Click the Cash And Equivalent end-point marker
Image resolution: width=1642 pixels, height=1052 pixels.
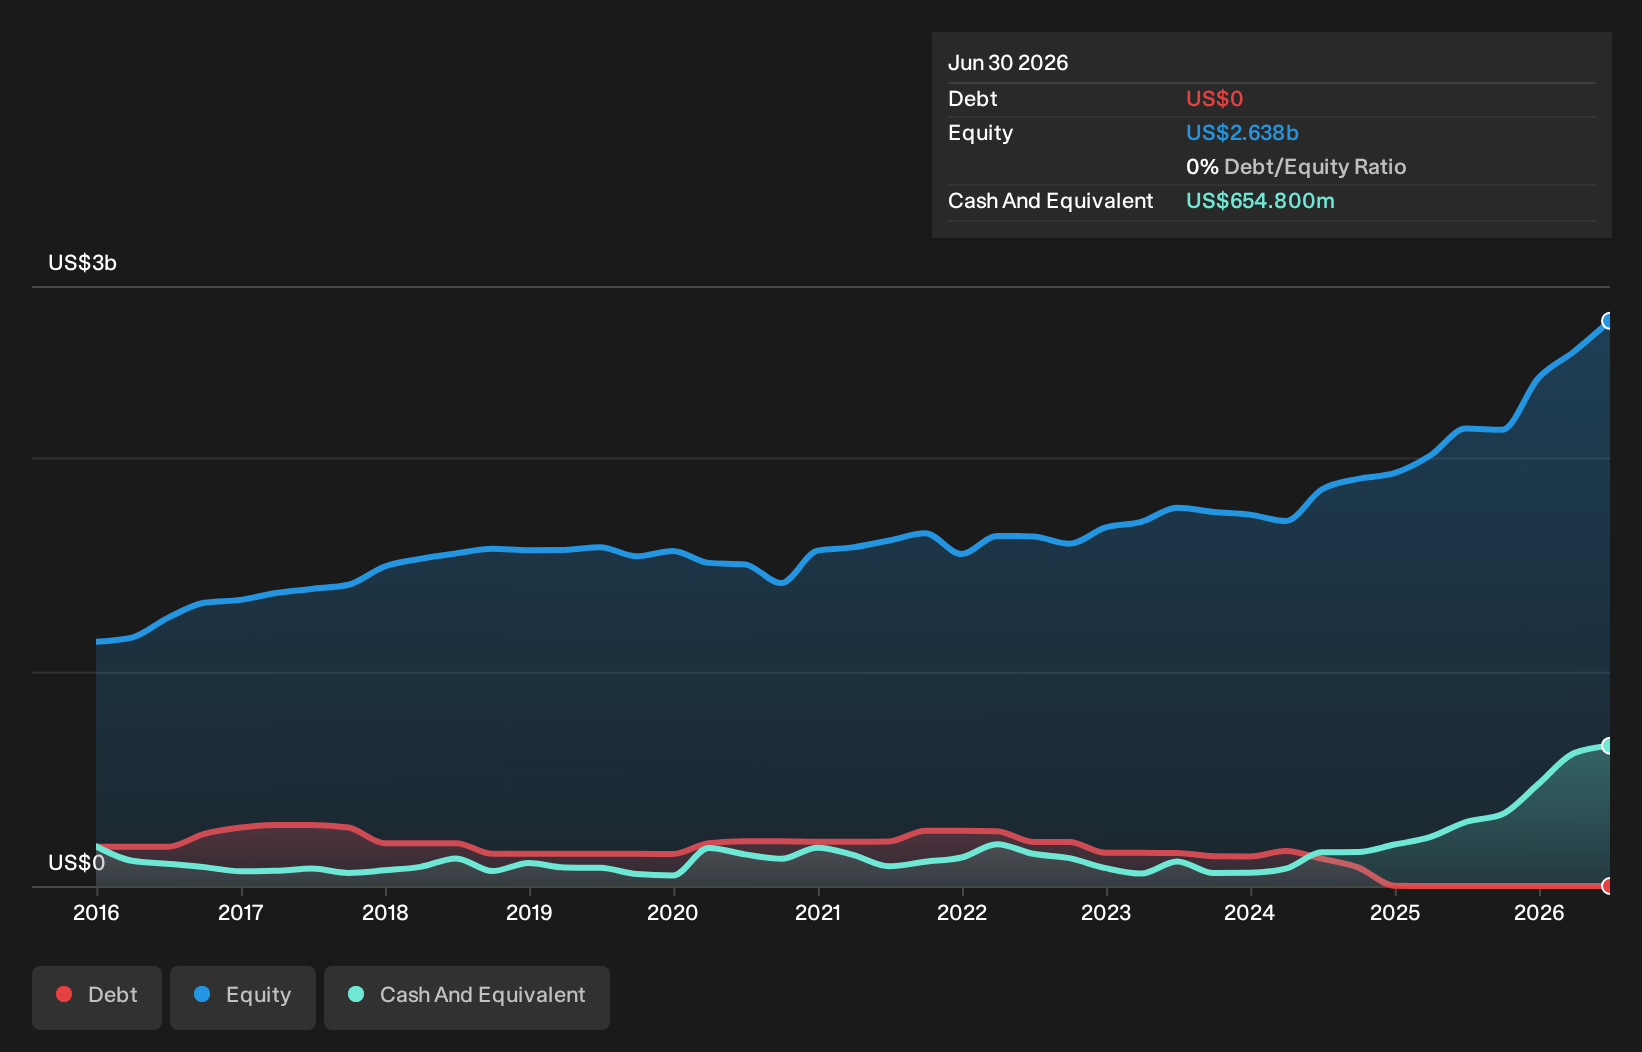[1608, 746]
